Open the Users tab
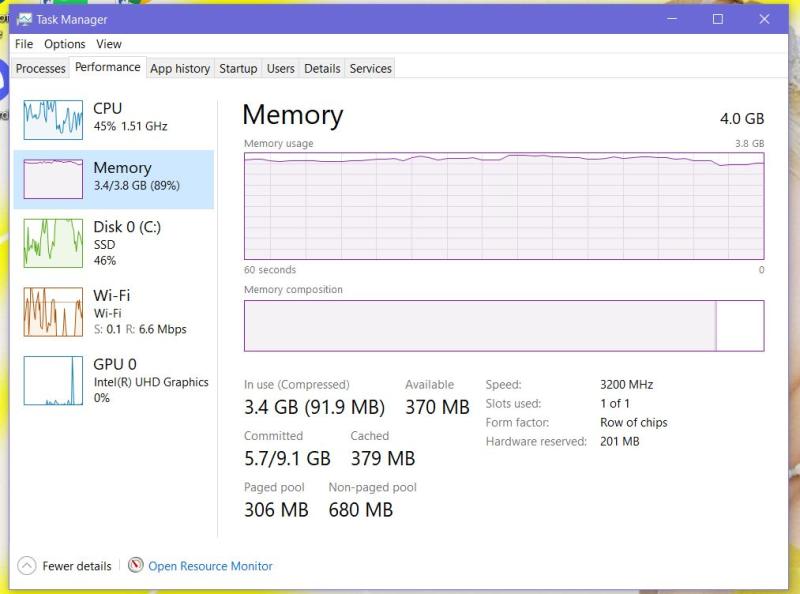800x594 pixels. click(281, 69)
